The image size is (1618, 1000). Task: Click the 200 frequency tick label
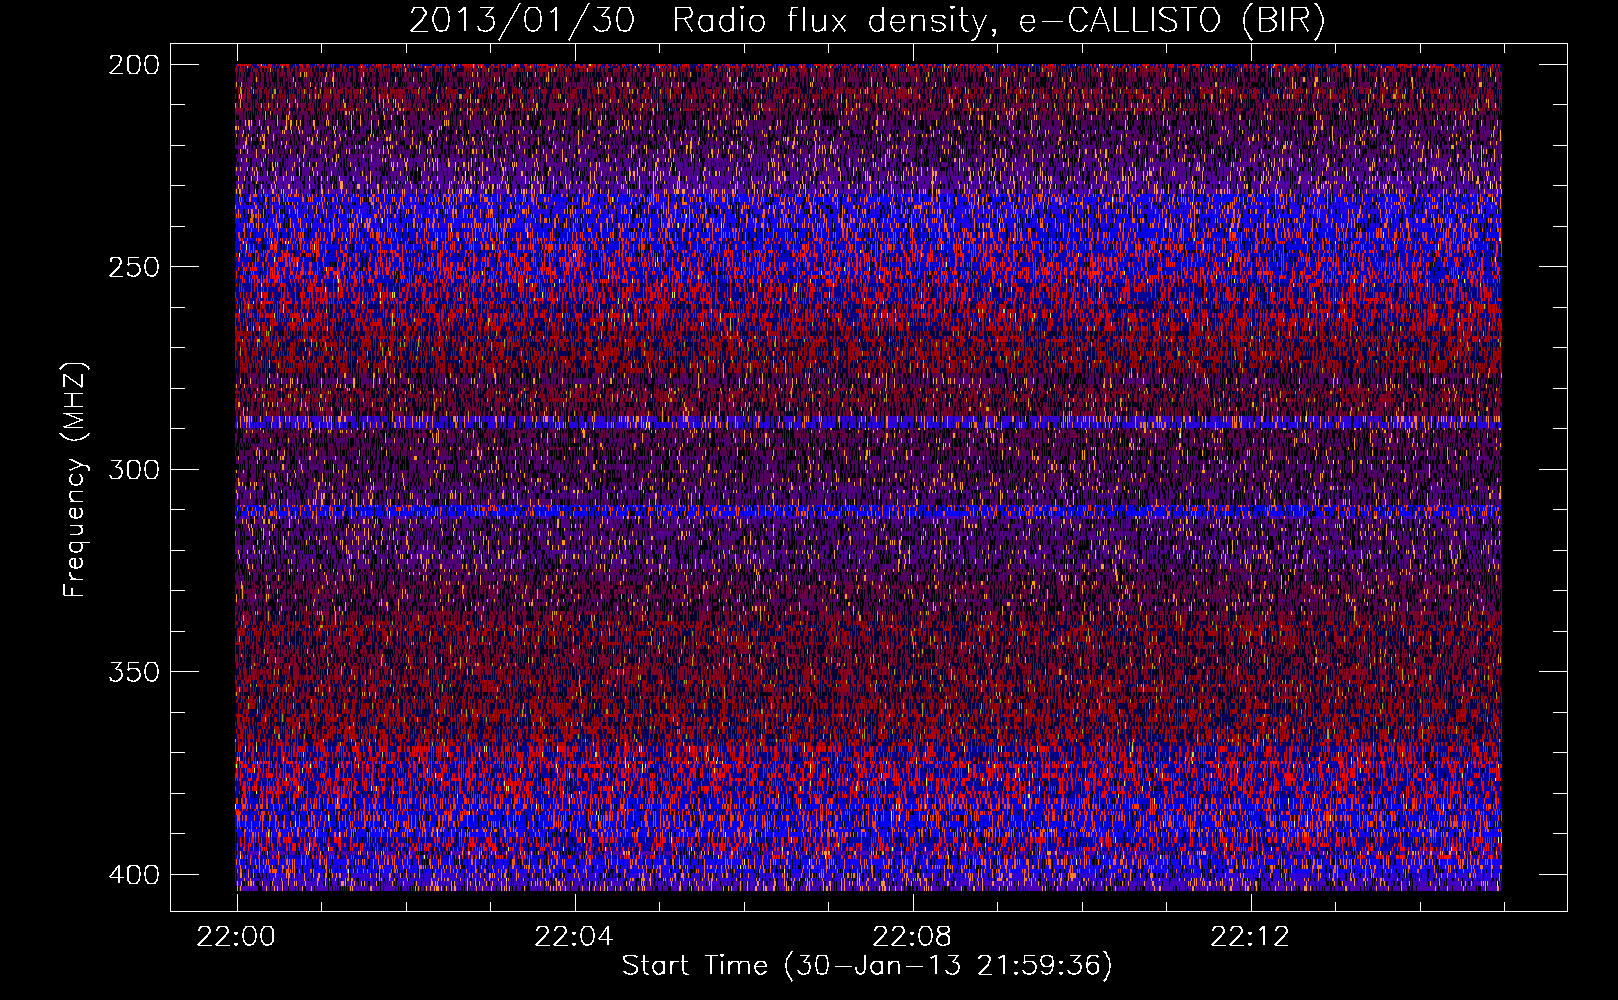coord(133,65)
